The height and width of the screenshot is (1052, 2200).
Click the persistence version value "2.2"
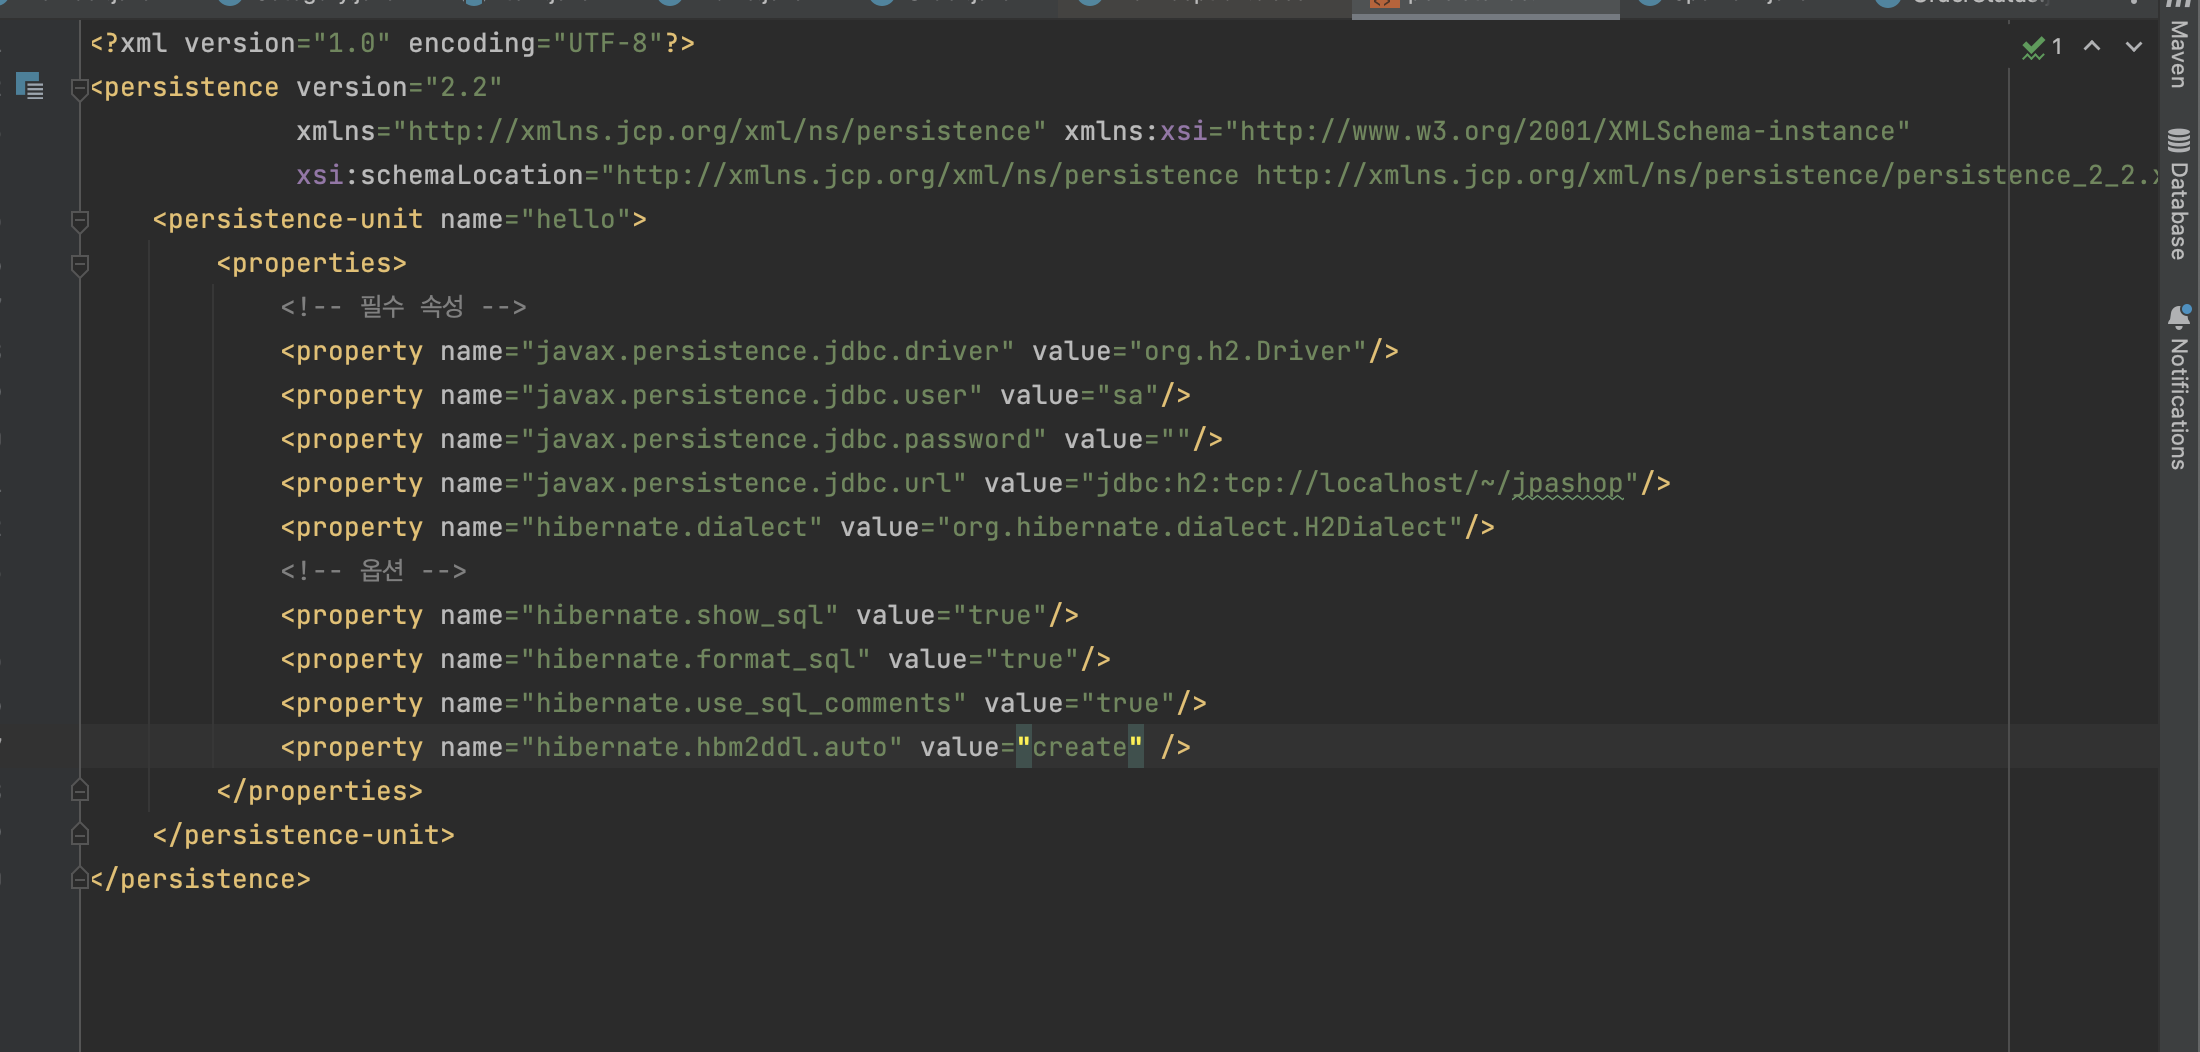coord(464,88)
